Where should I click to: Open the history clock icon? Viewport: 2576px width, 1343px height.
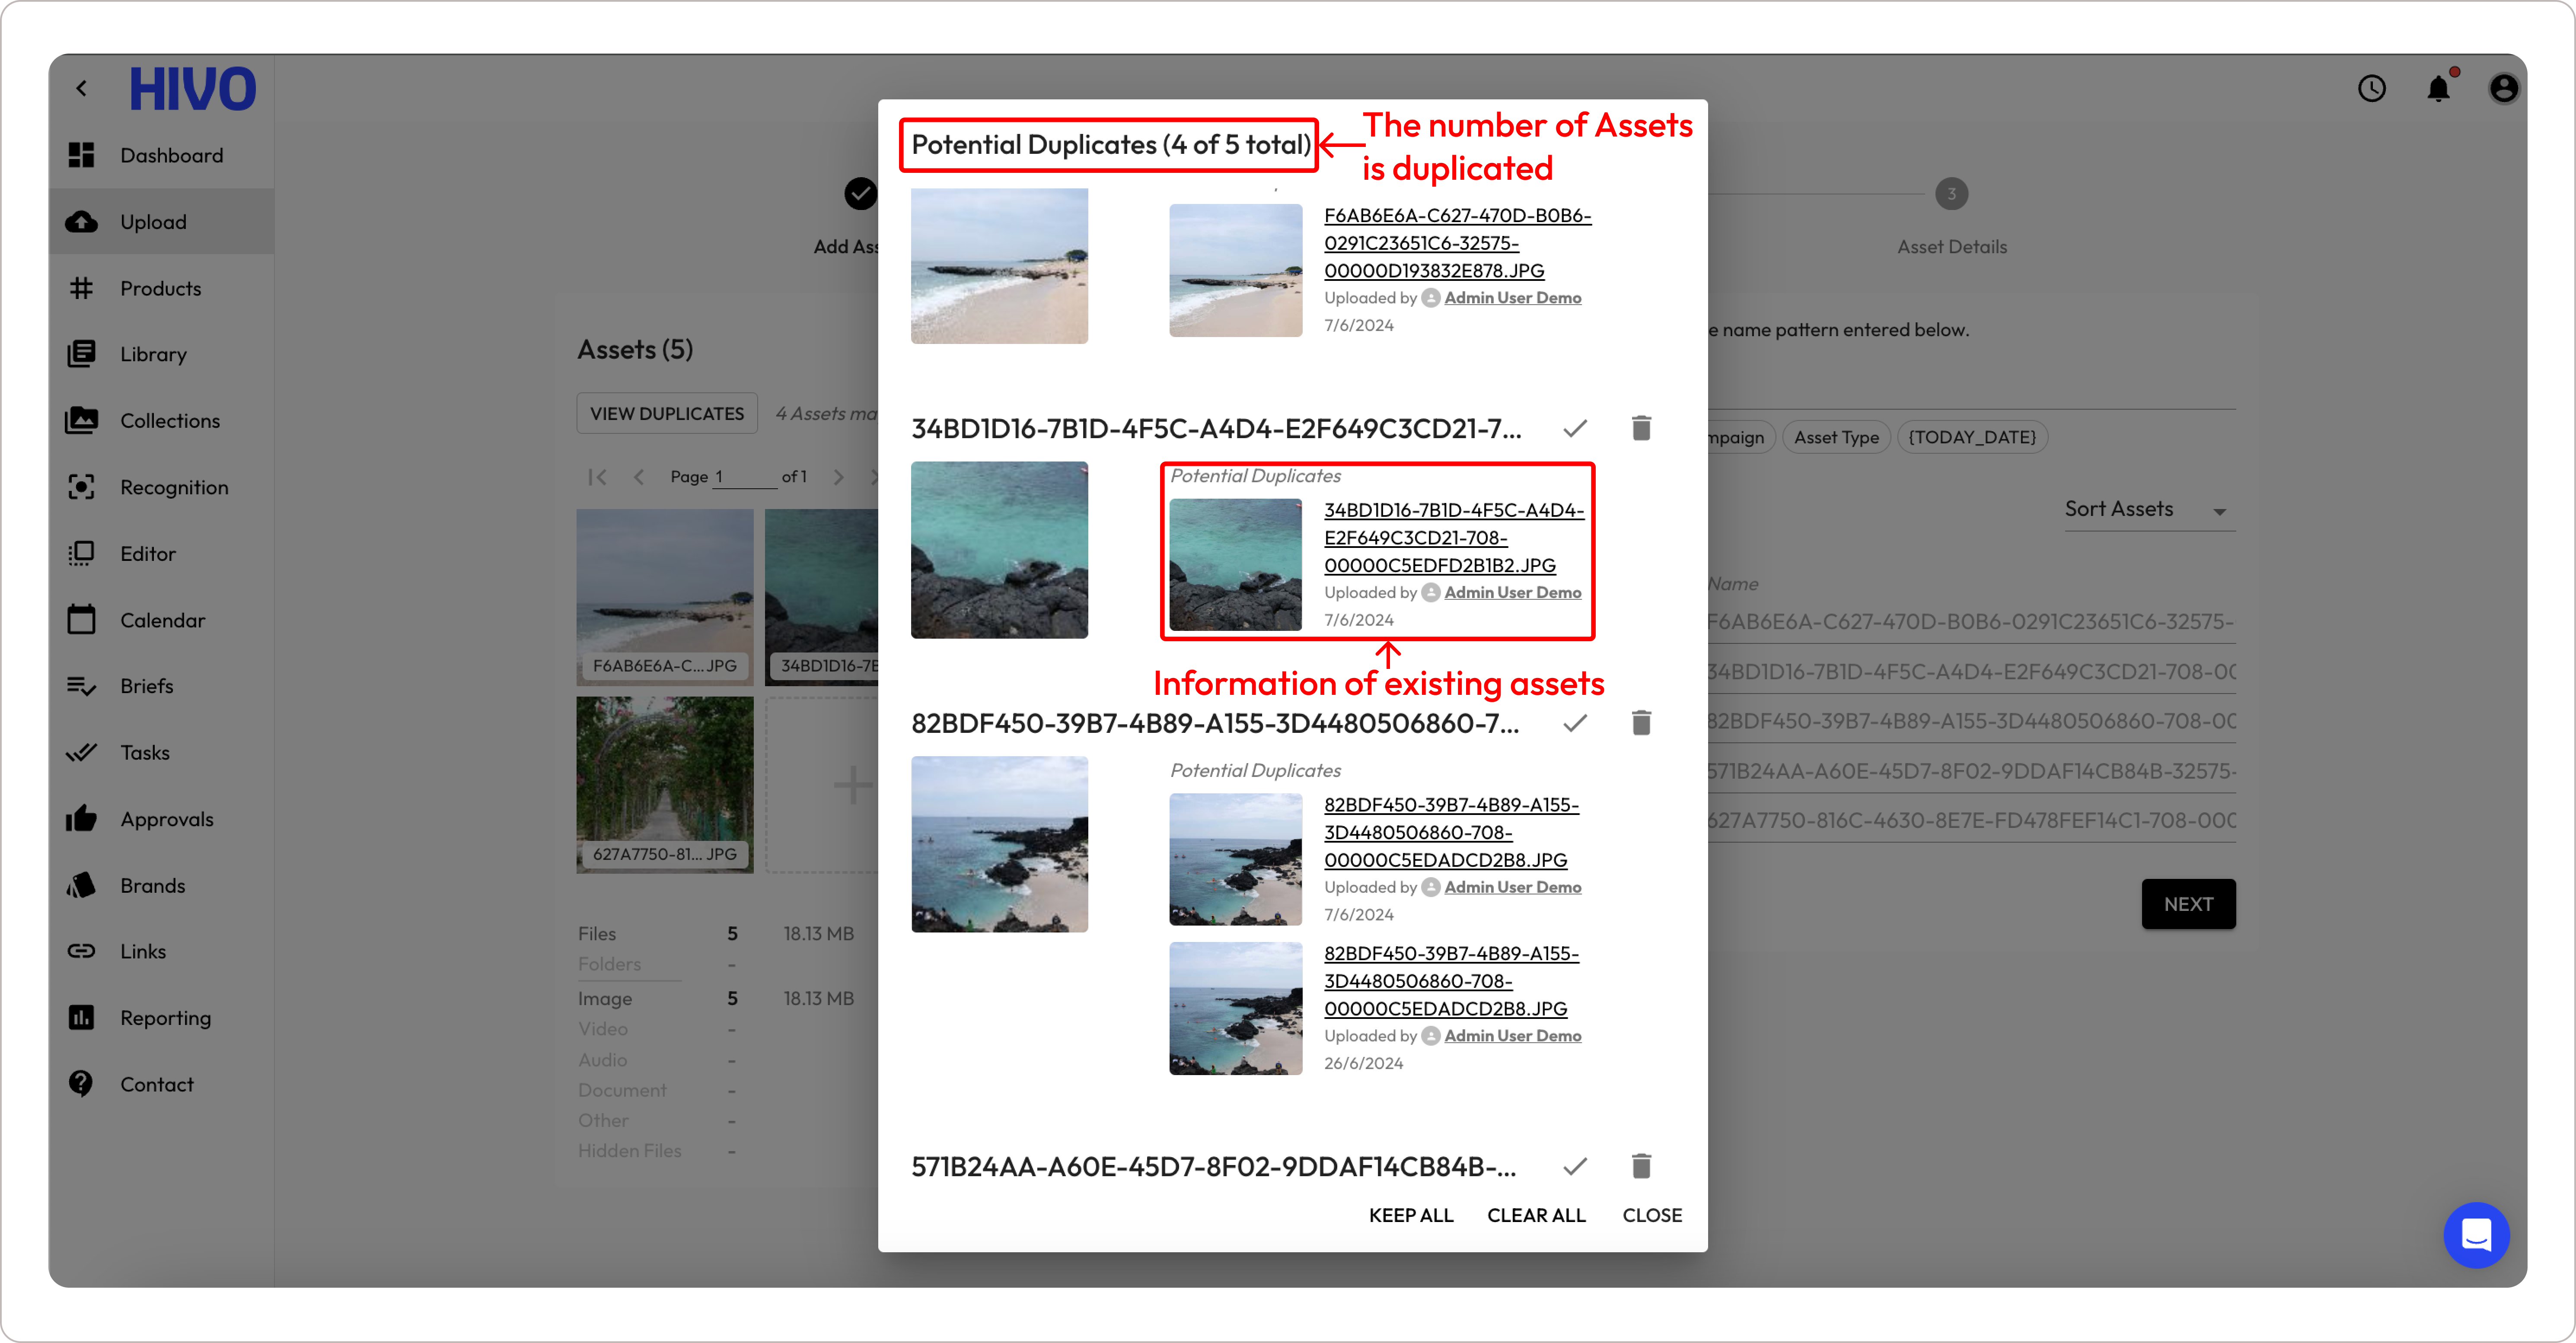[x=2371, y=89]
